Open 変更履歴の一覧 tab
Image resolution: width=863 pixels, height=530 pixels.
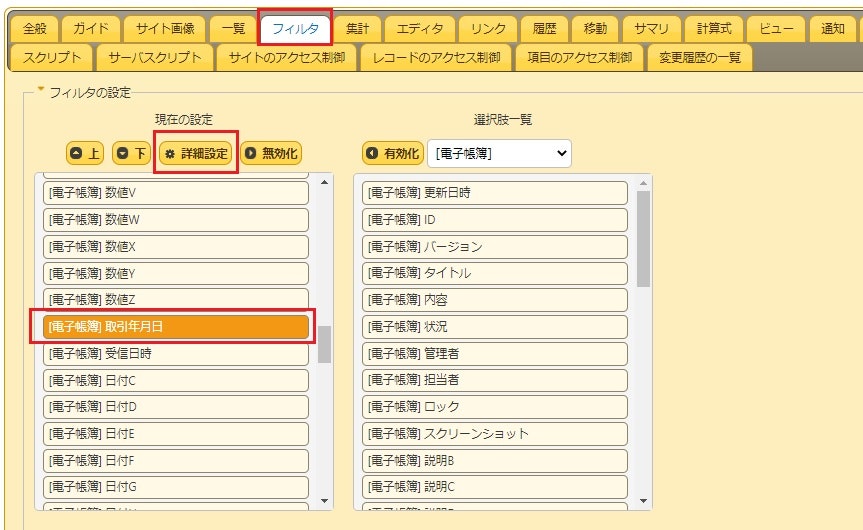tap(700, 58)
